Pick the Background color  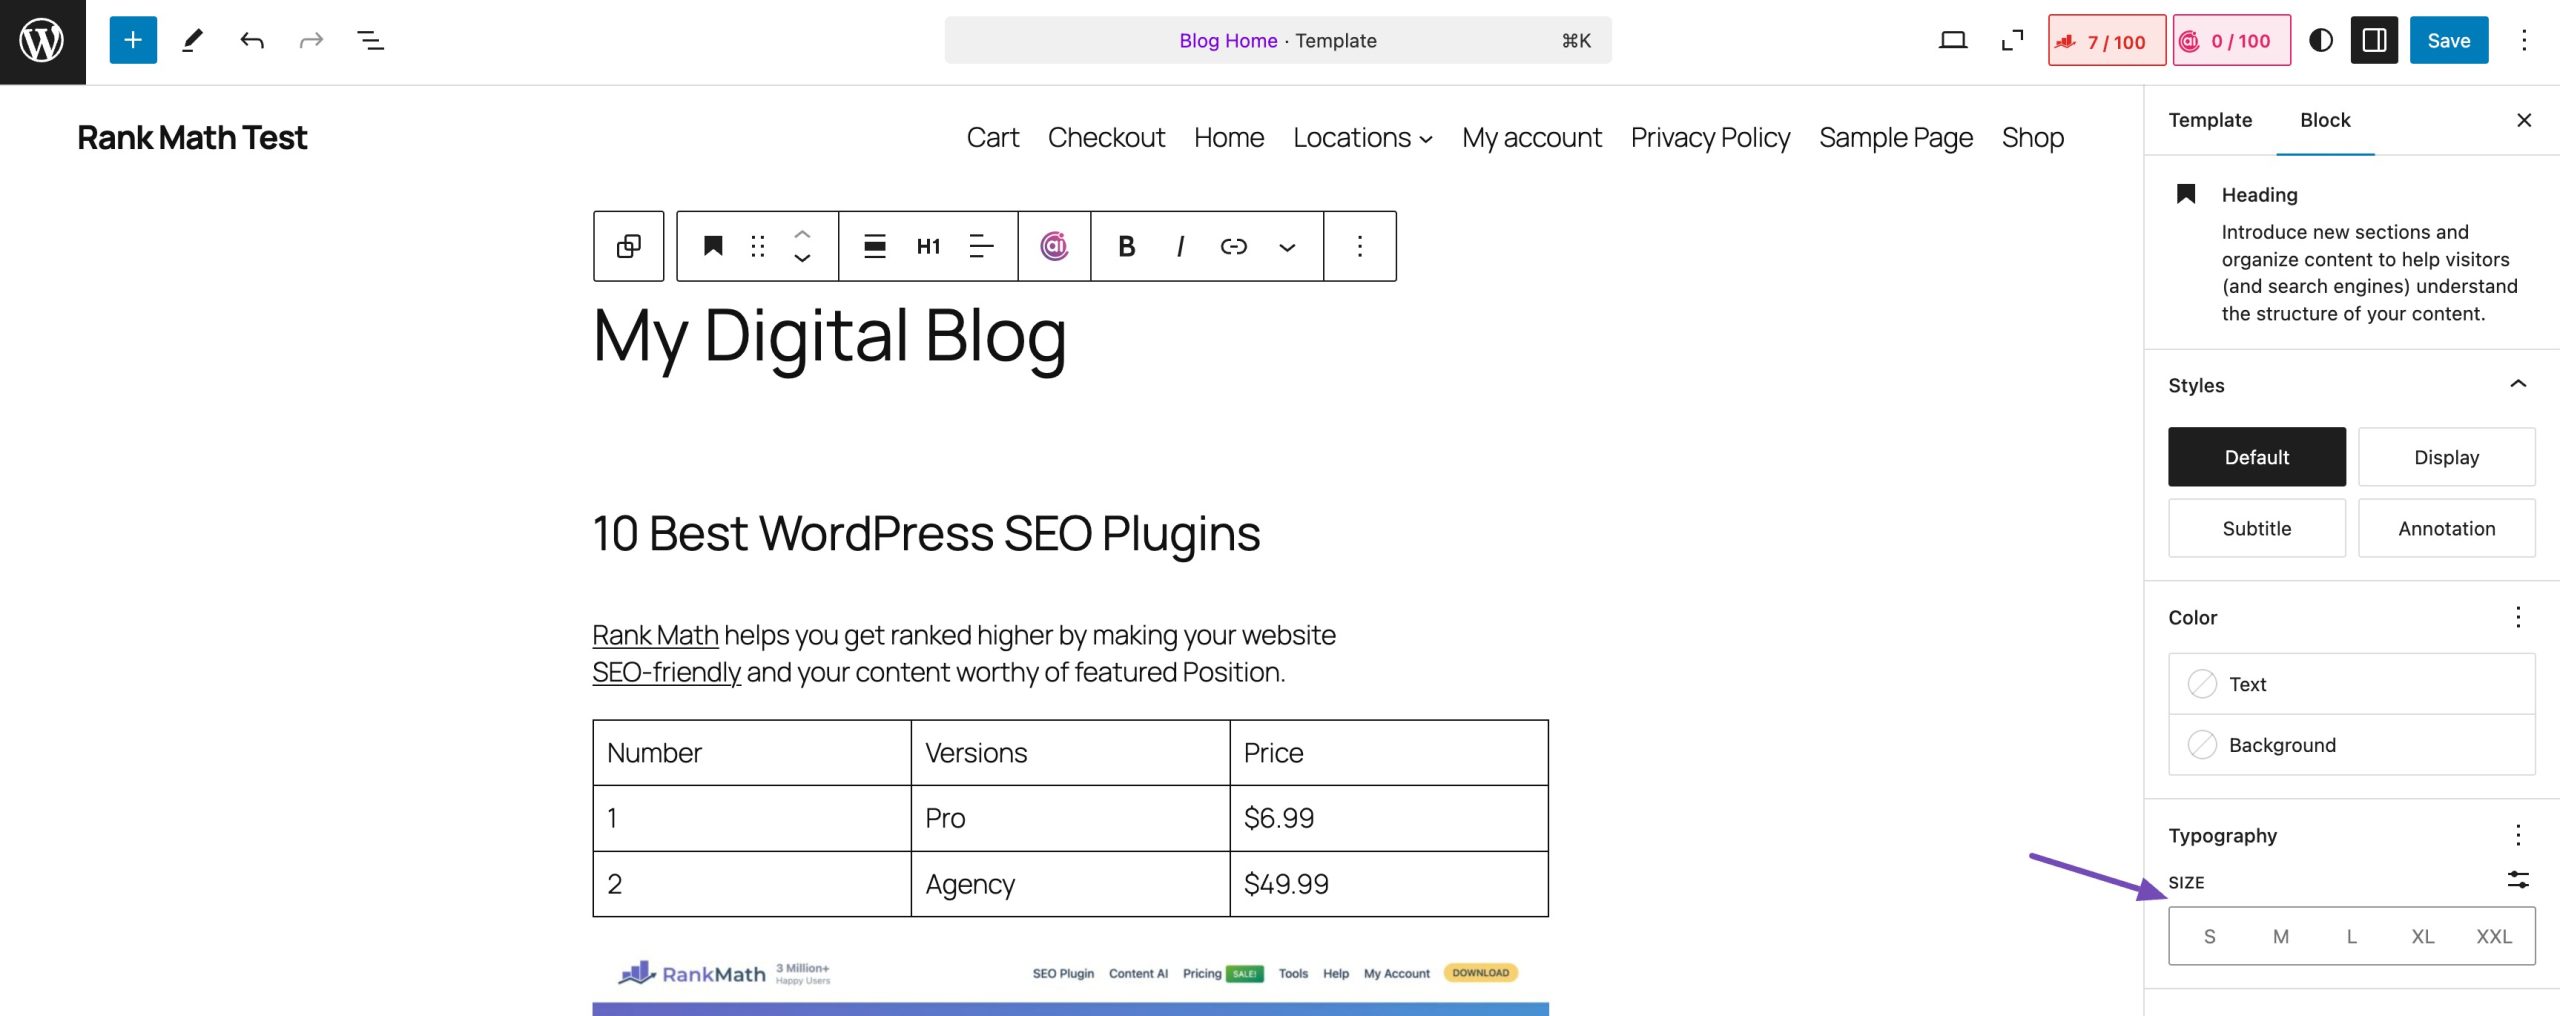tap(2352, 745)
